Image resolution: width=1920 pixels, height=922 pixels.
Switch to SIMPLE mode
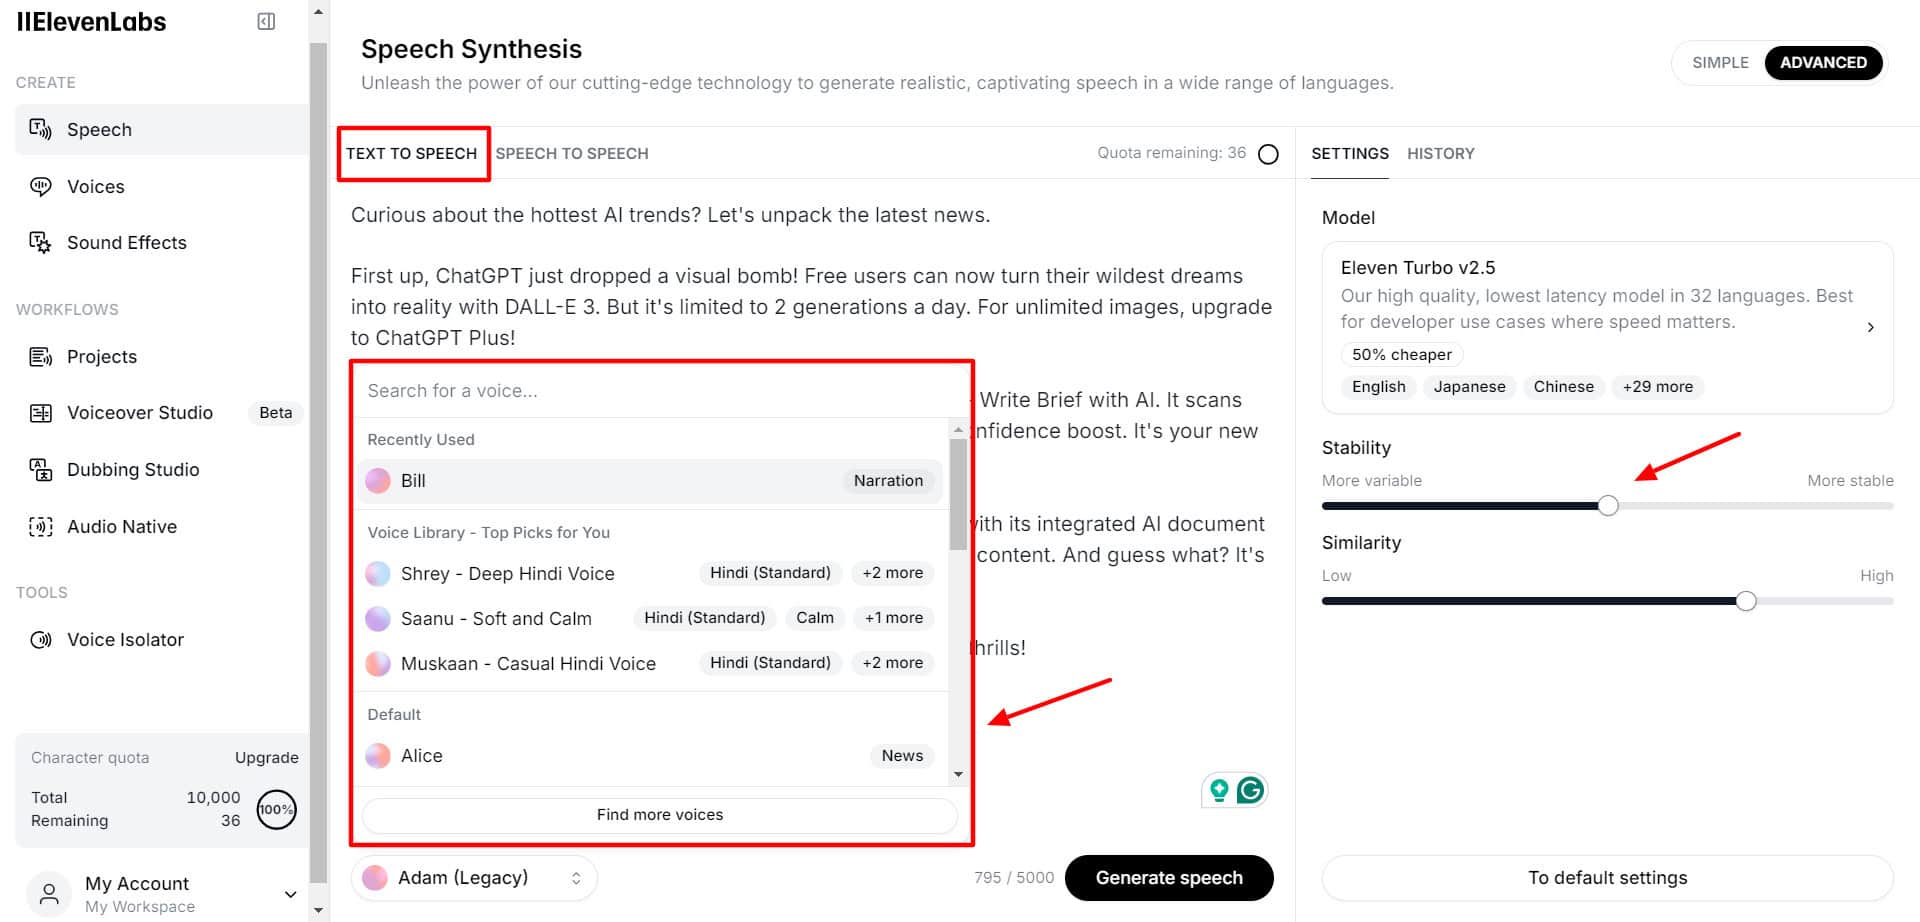pyautogui.click(x=1720, y=63)
